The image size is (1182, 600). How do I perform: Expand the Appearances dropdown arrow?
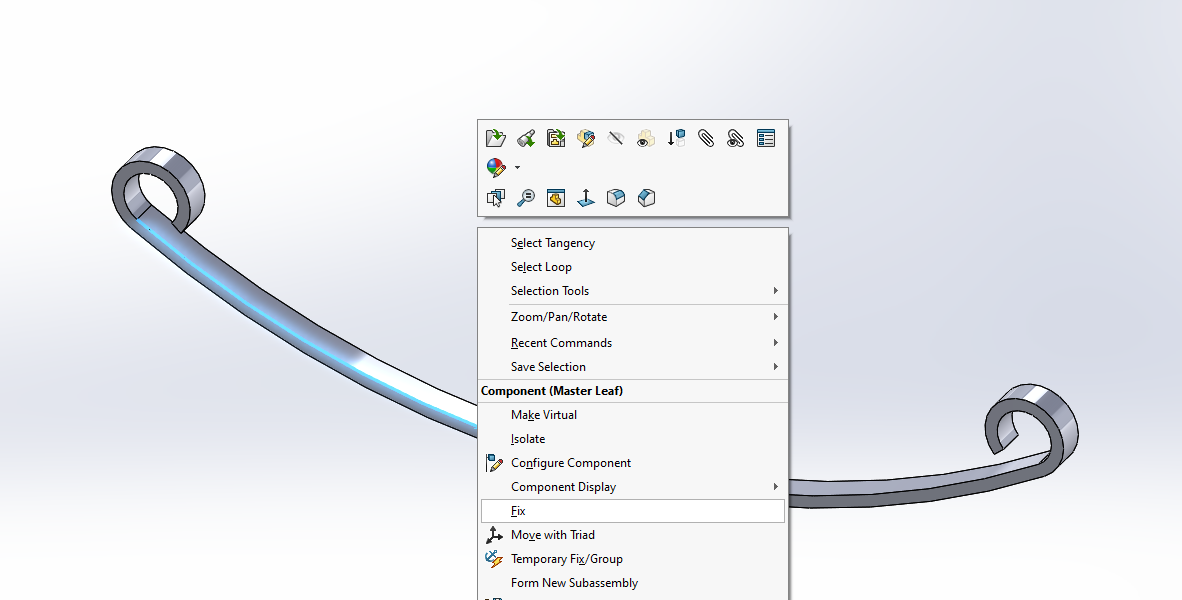click(517, 168)
